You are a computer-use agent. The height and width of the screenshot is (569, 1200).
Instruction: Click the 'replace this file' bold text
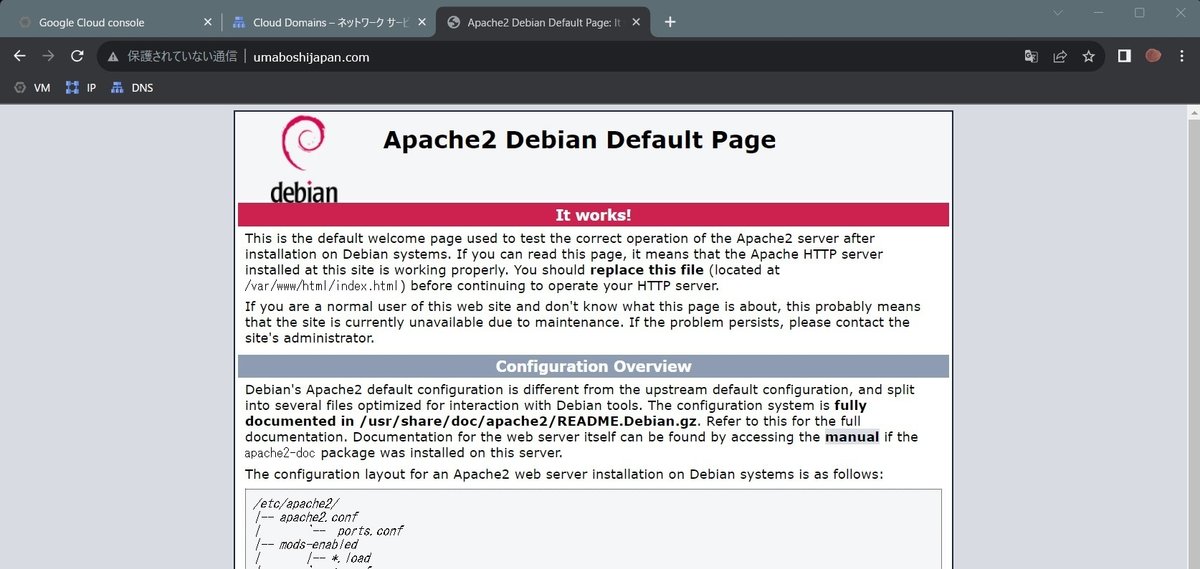tap(647, 270)
